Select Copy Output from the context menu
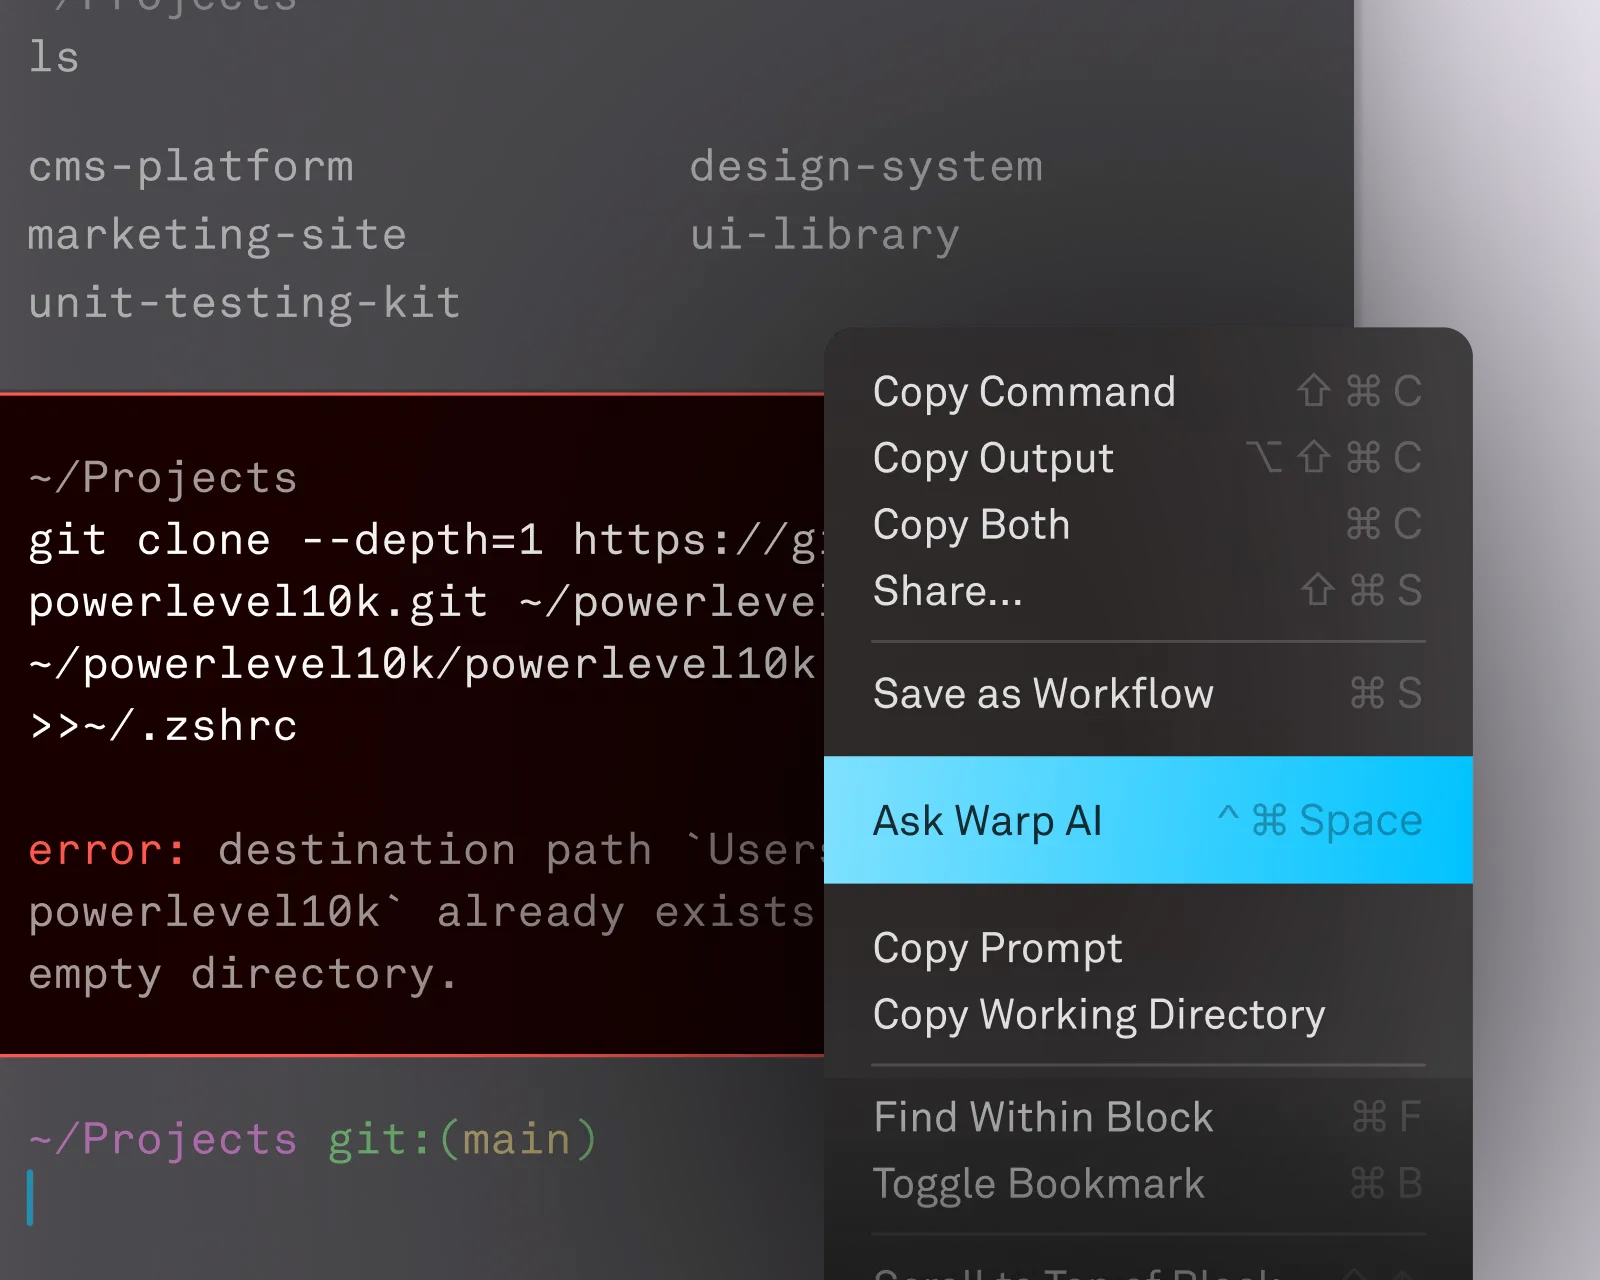 click(992, 458)
